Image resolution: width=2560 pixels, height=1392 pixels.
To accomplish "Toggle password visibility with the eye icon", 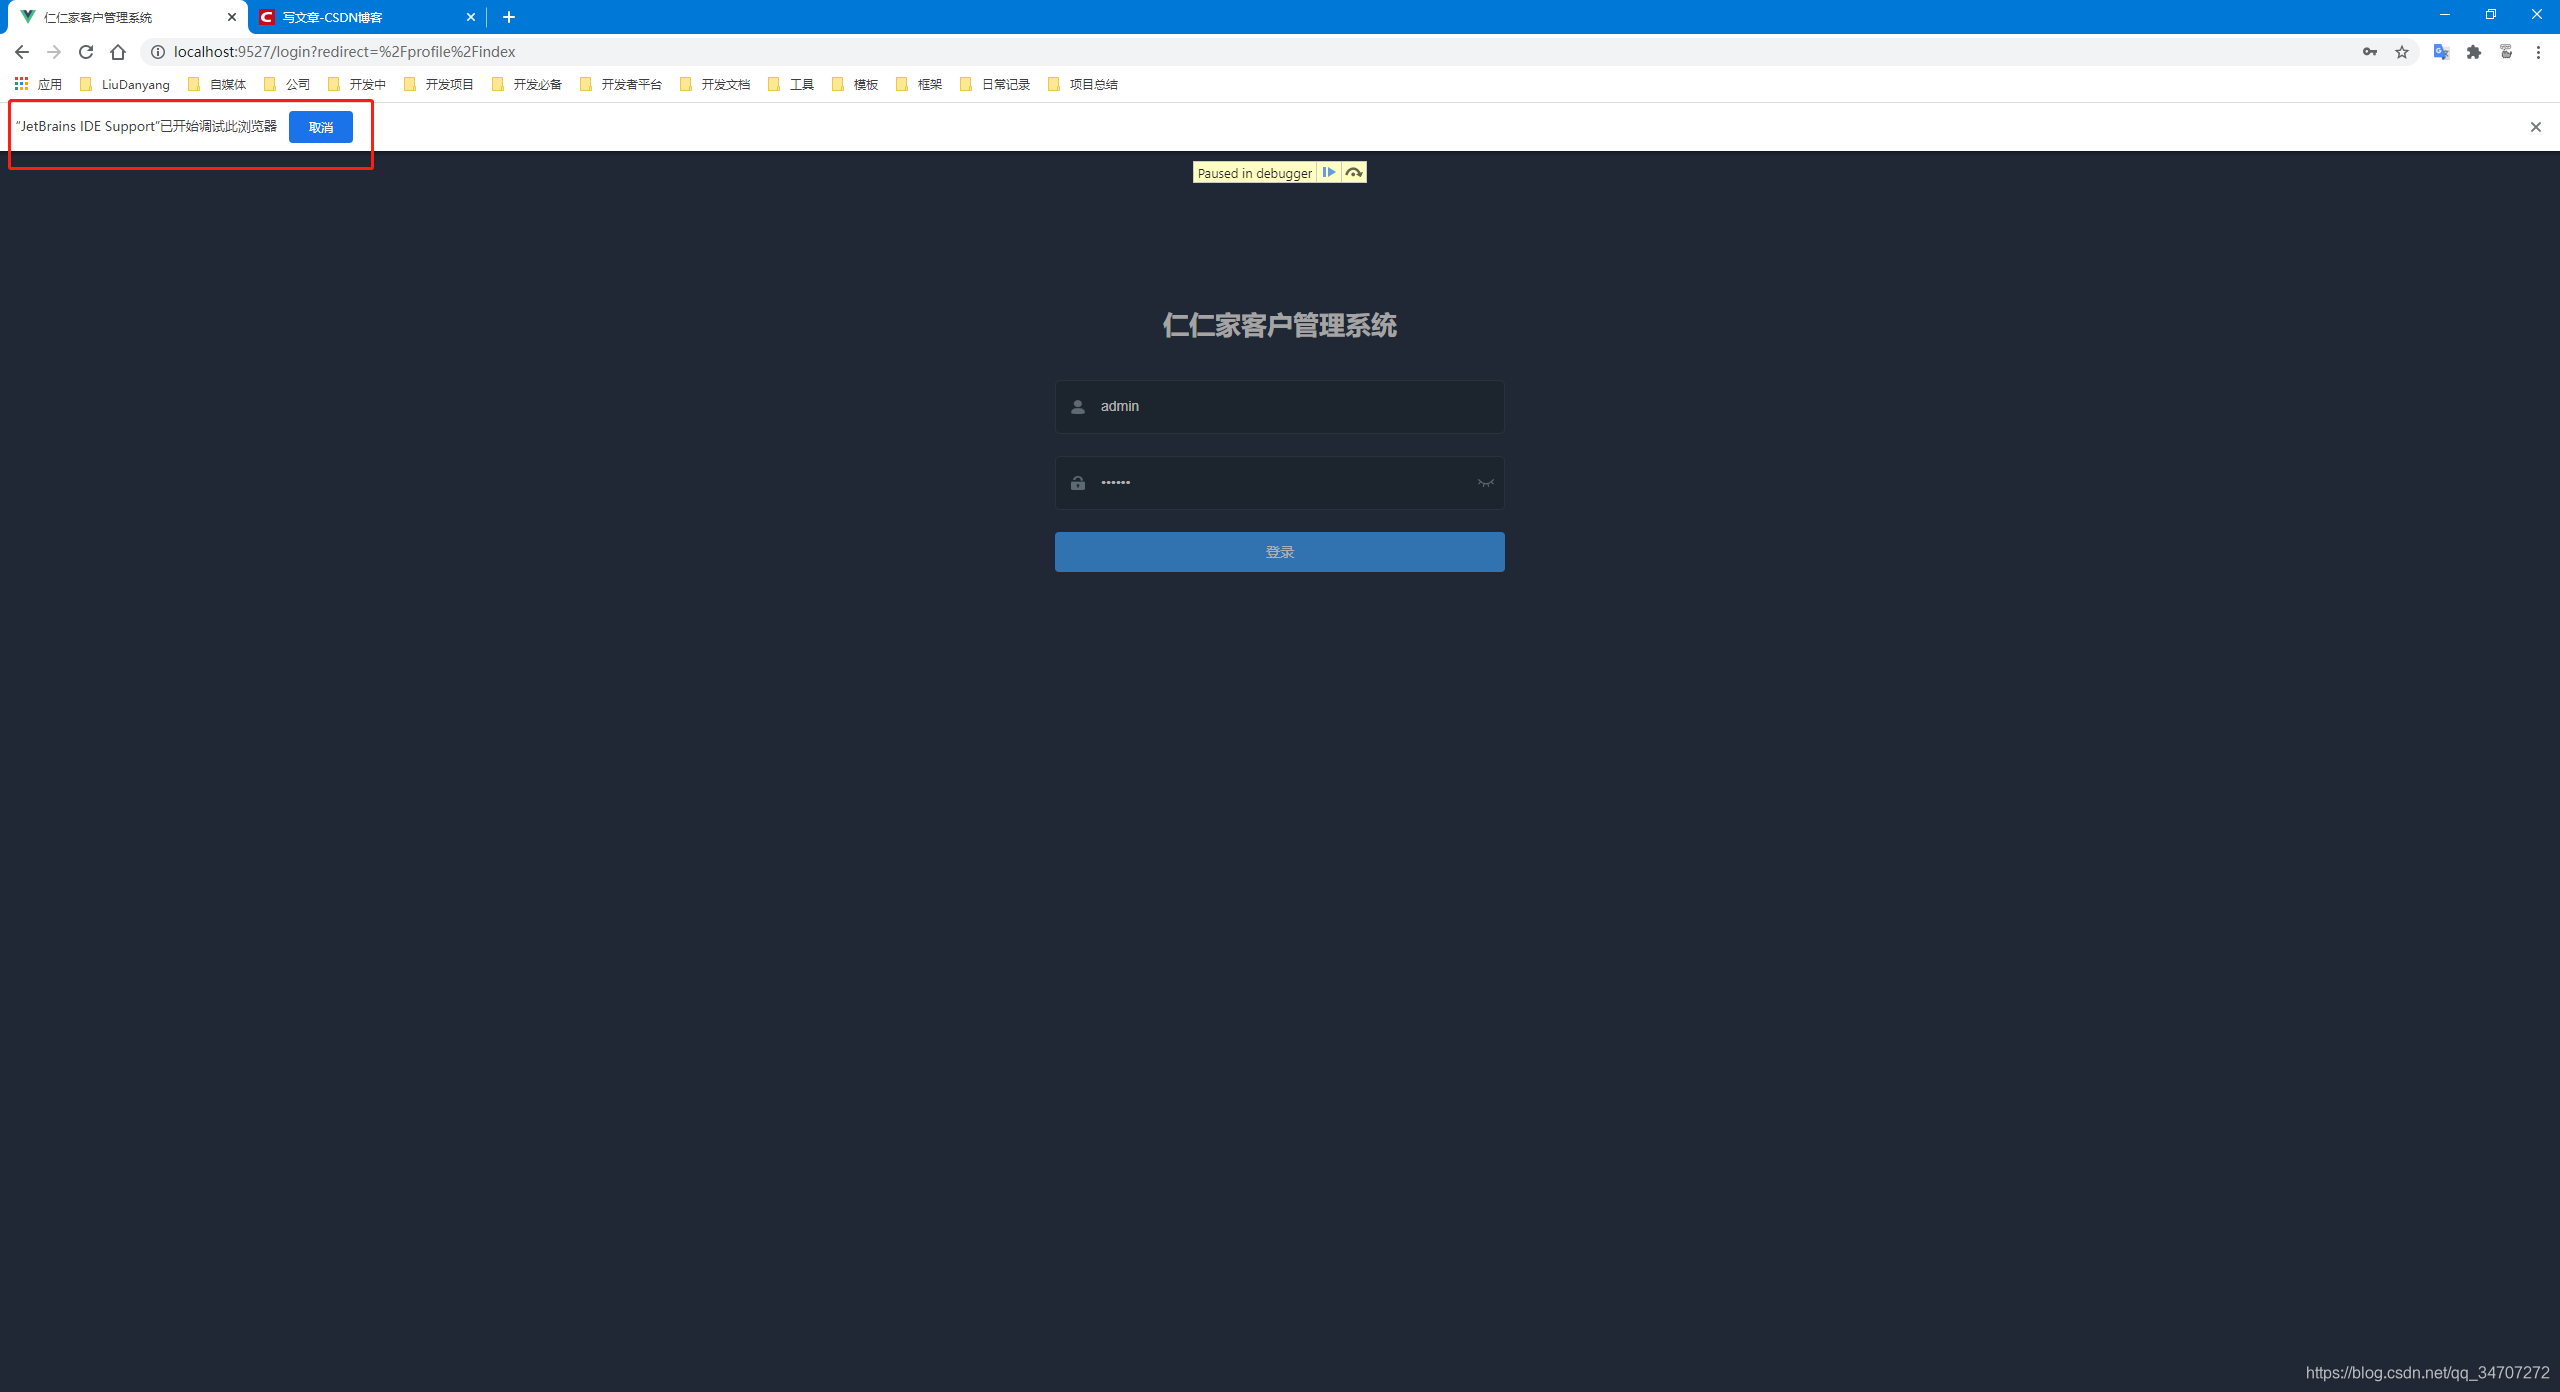I will tap(1485, 482).
